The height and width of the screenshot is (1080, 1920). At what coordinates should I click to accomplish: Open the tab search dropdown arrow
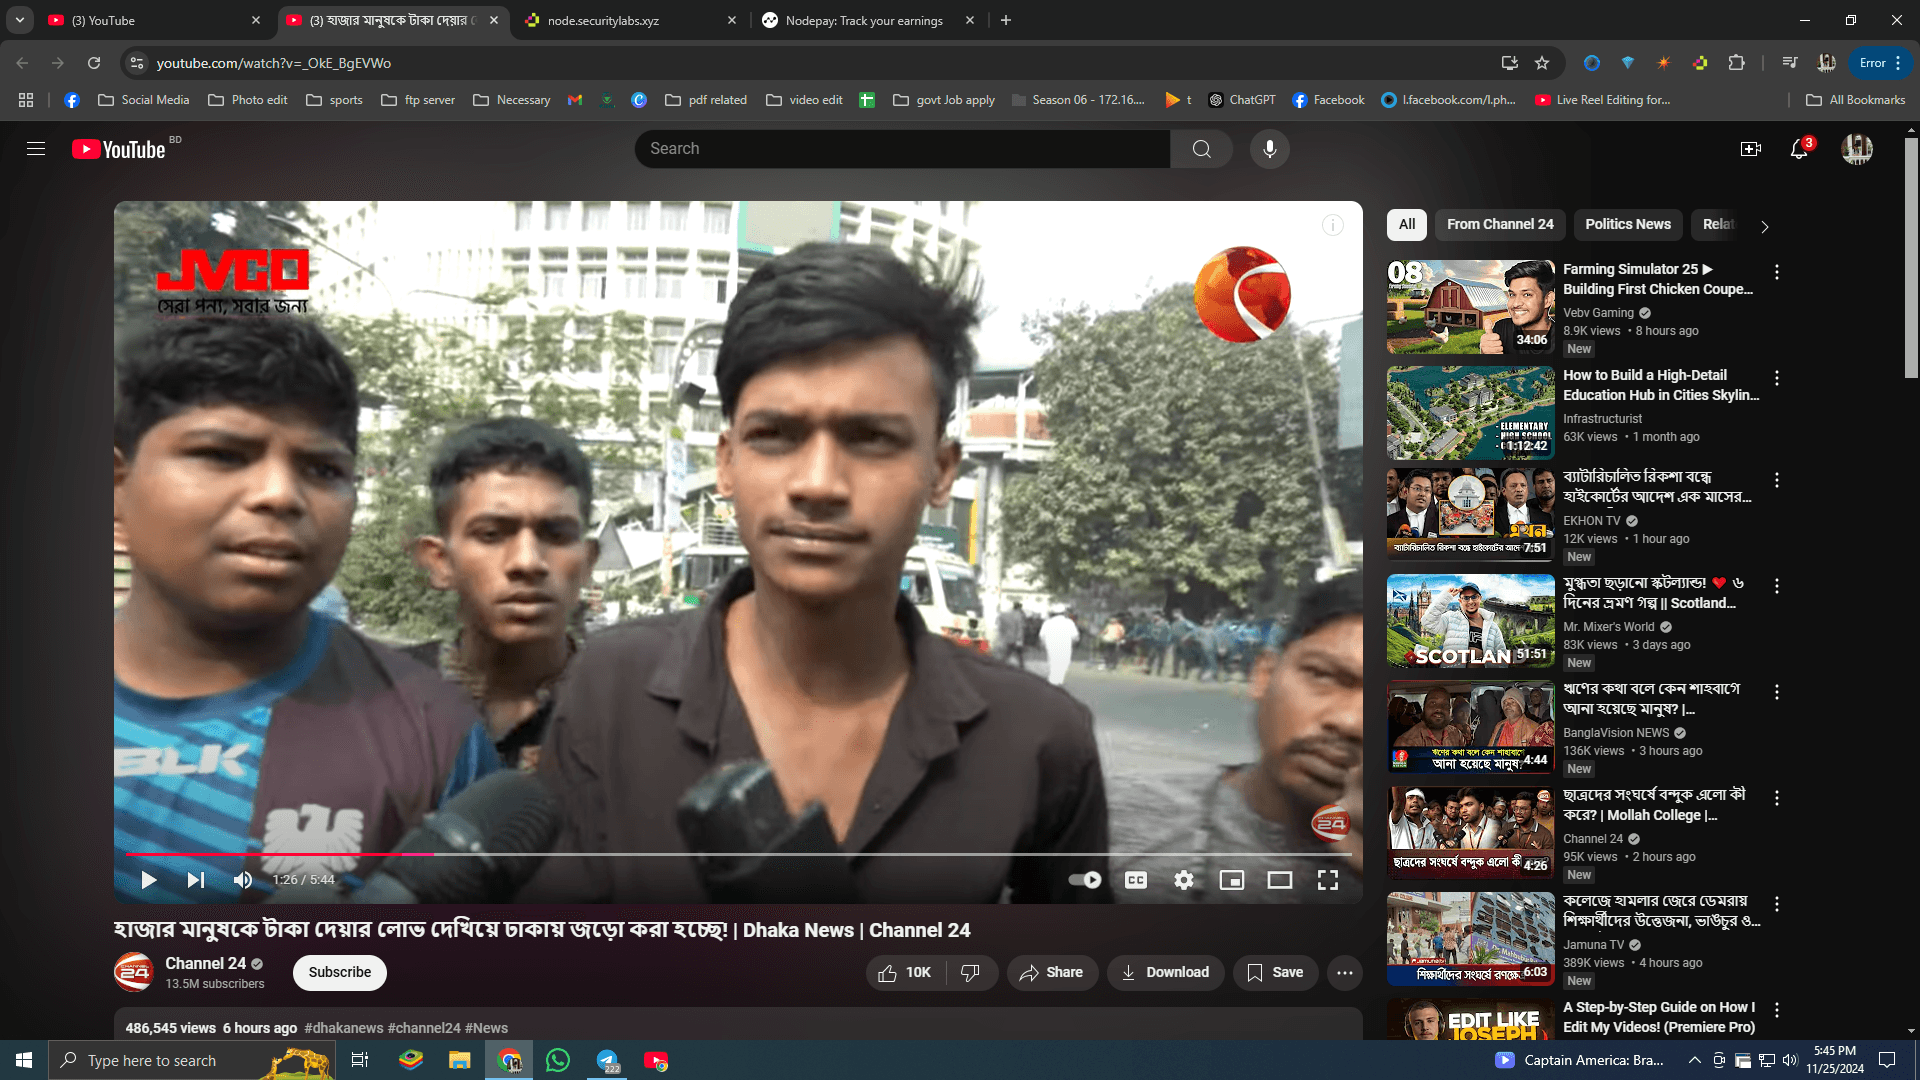(x=19, y=20)
